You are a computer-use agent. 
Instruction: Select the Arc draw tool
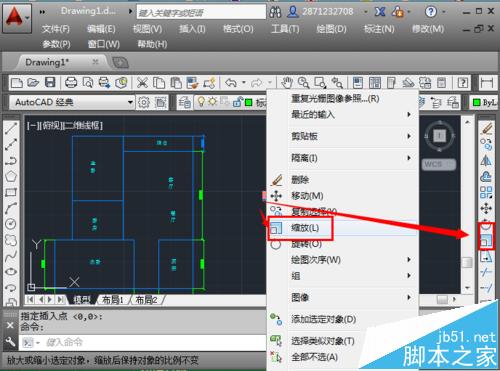tap(11, 208)
